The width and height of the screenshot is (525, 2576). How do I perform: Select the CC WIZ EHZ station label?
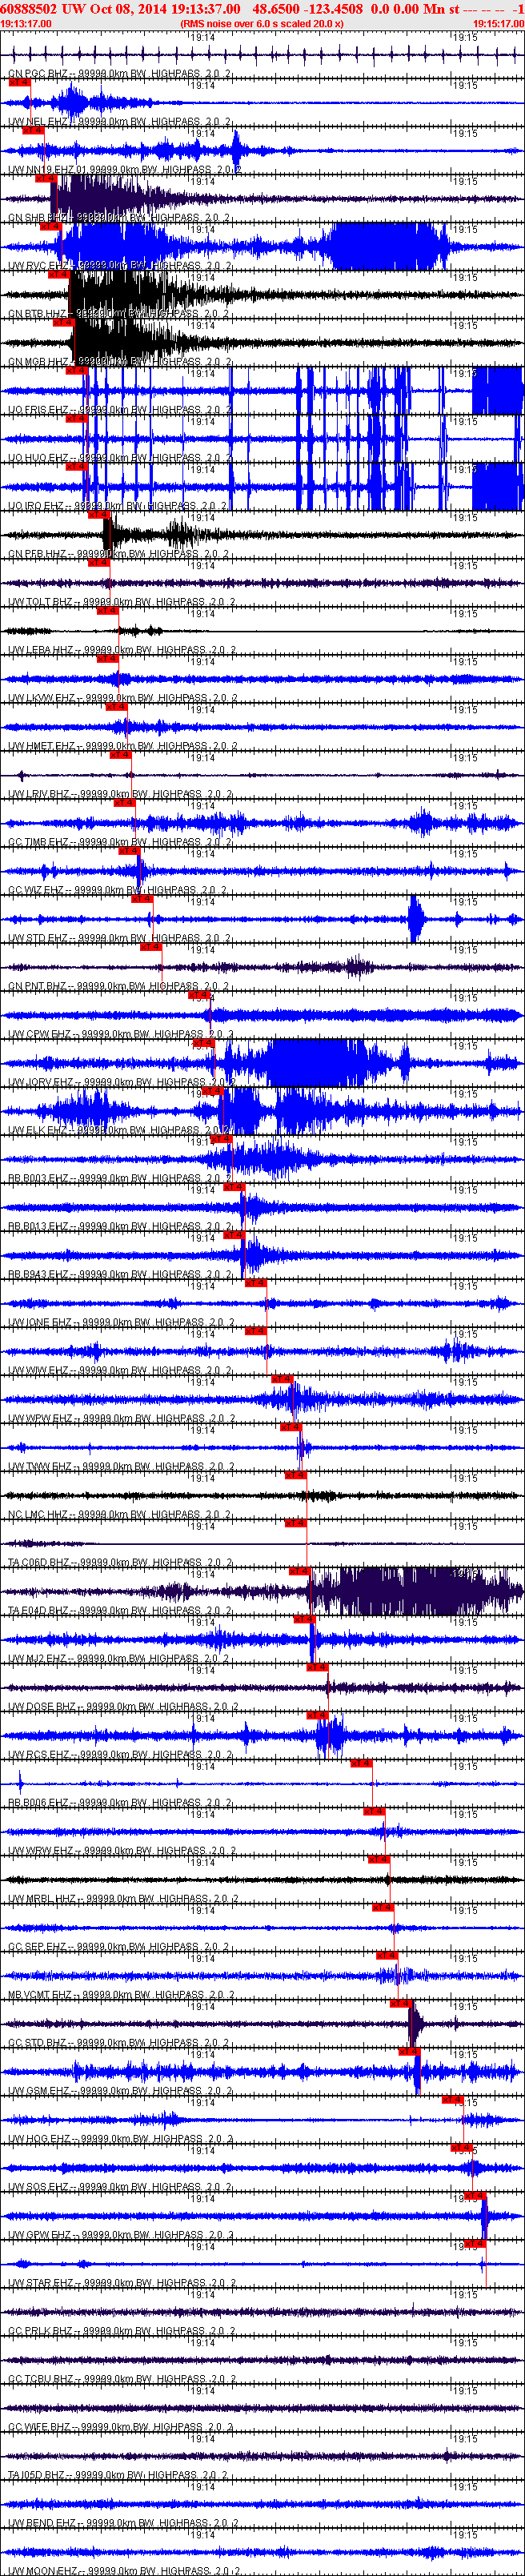tap(36, 890)
